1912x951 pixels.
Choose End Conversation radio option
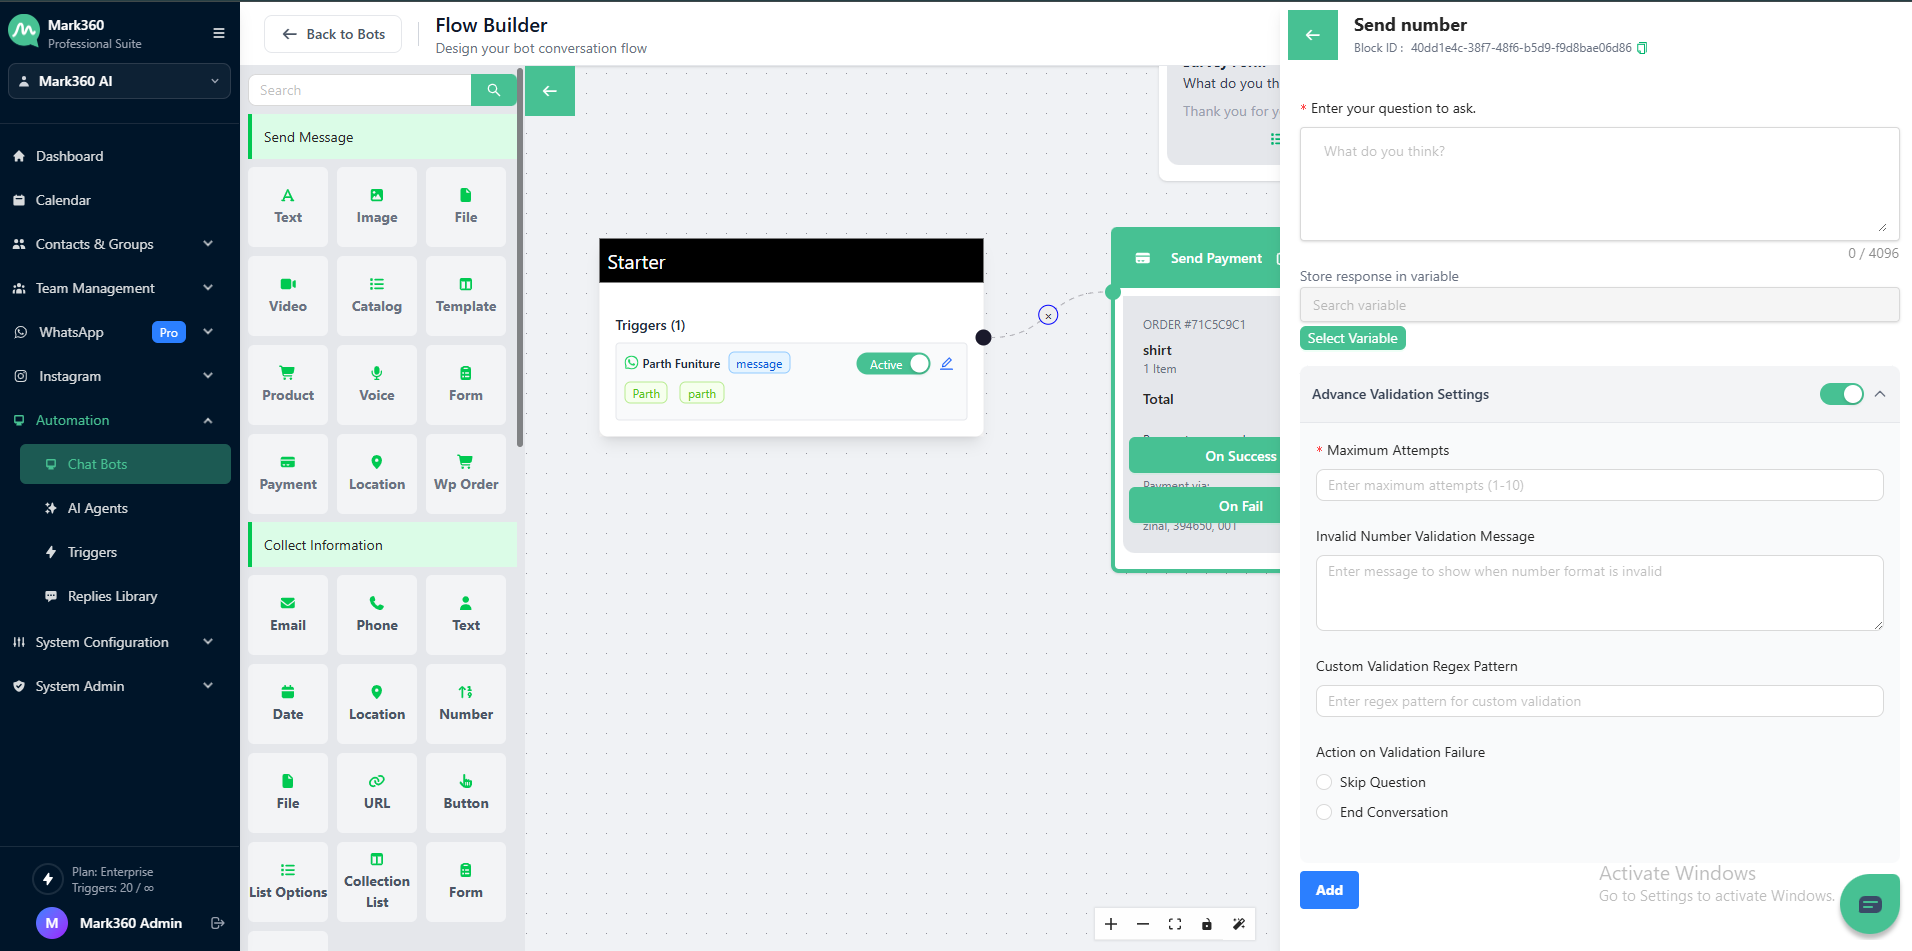(1325, 812)
